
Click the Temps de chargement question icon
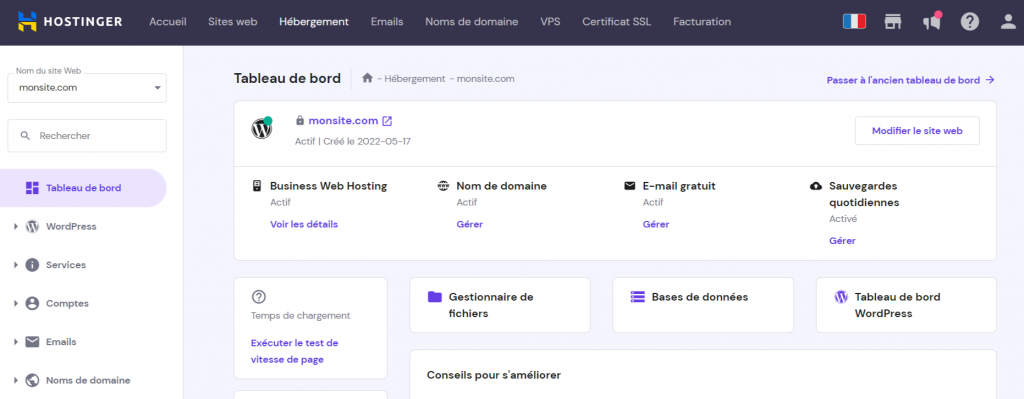[259, 297]
